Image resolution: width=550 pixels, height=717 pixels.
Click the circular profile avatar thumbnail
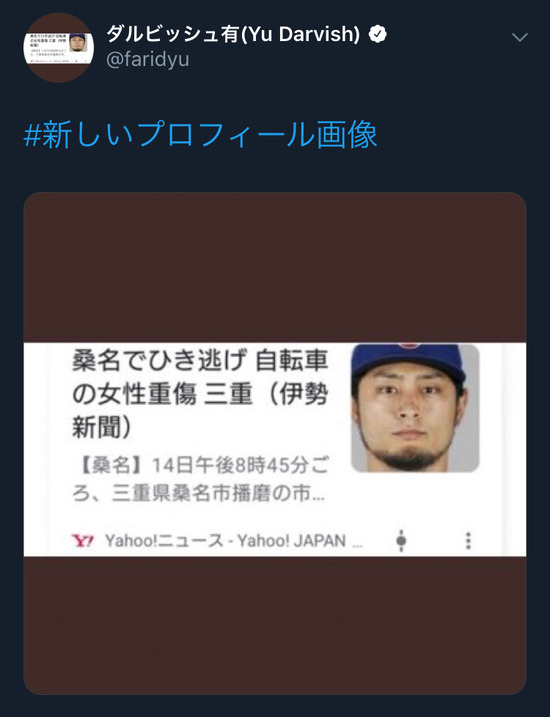tap(59, 48)
